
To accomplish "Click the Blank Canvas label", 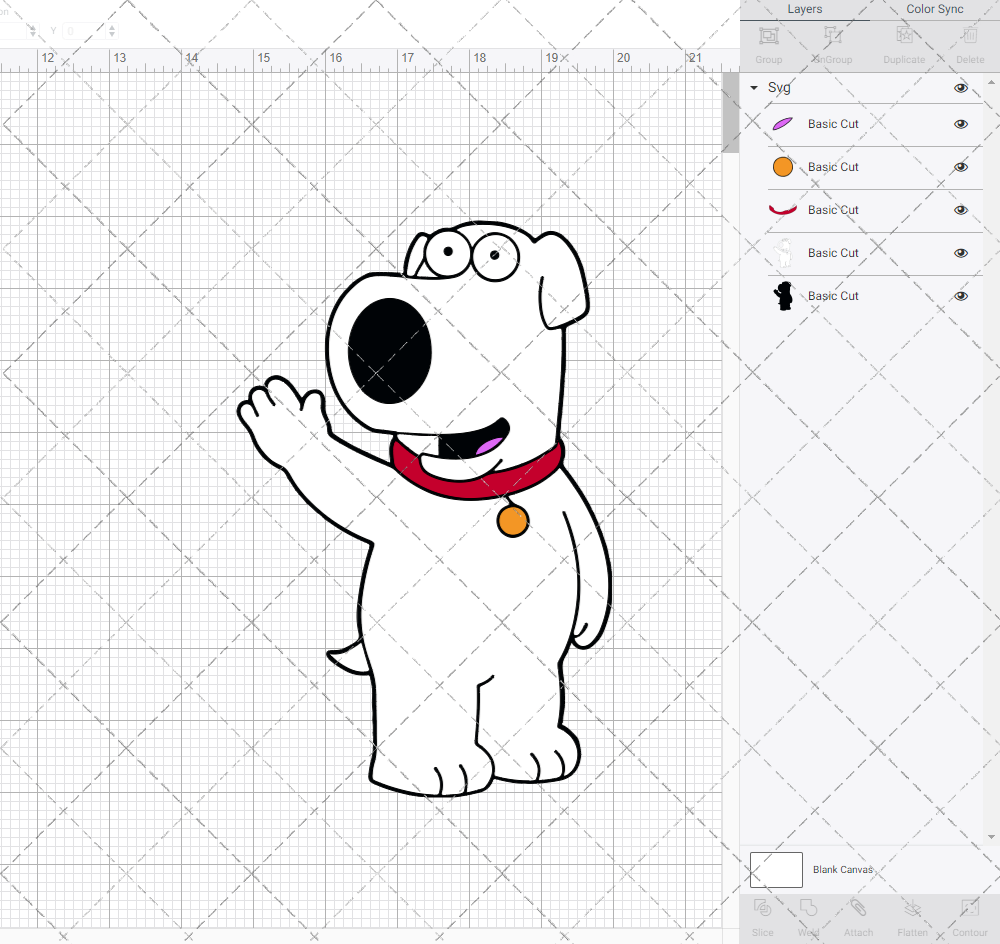I will pos(842,870).
